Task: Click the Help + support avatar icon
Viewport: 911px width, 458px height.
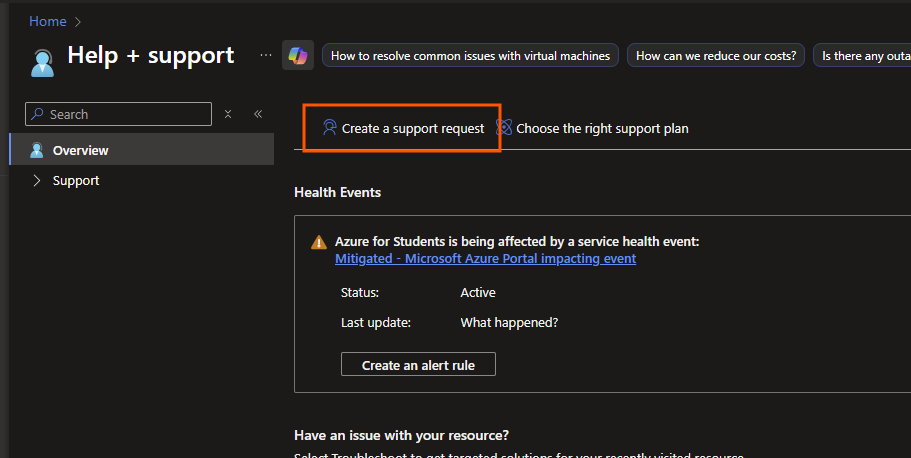Action: [42, 63]
